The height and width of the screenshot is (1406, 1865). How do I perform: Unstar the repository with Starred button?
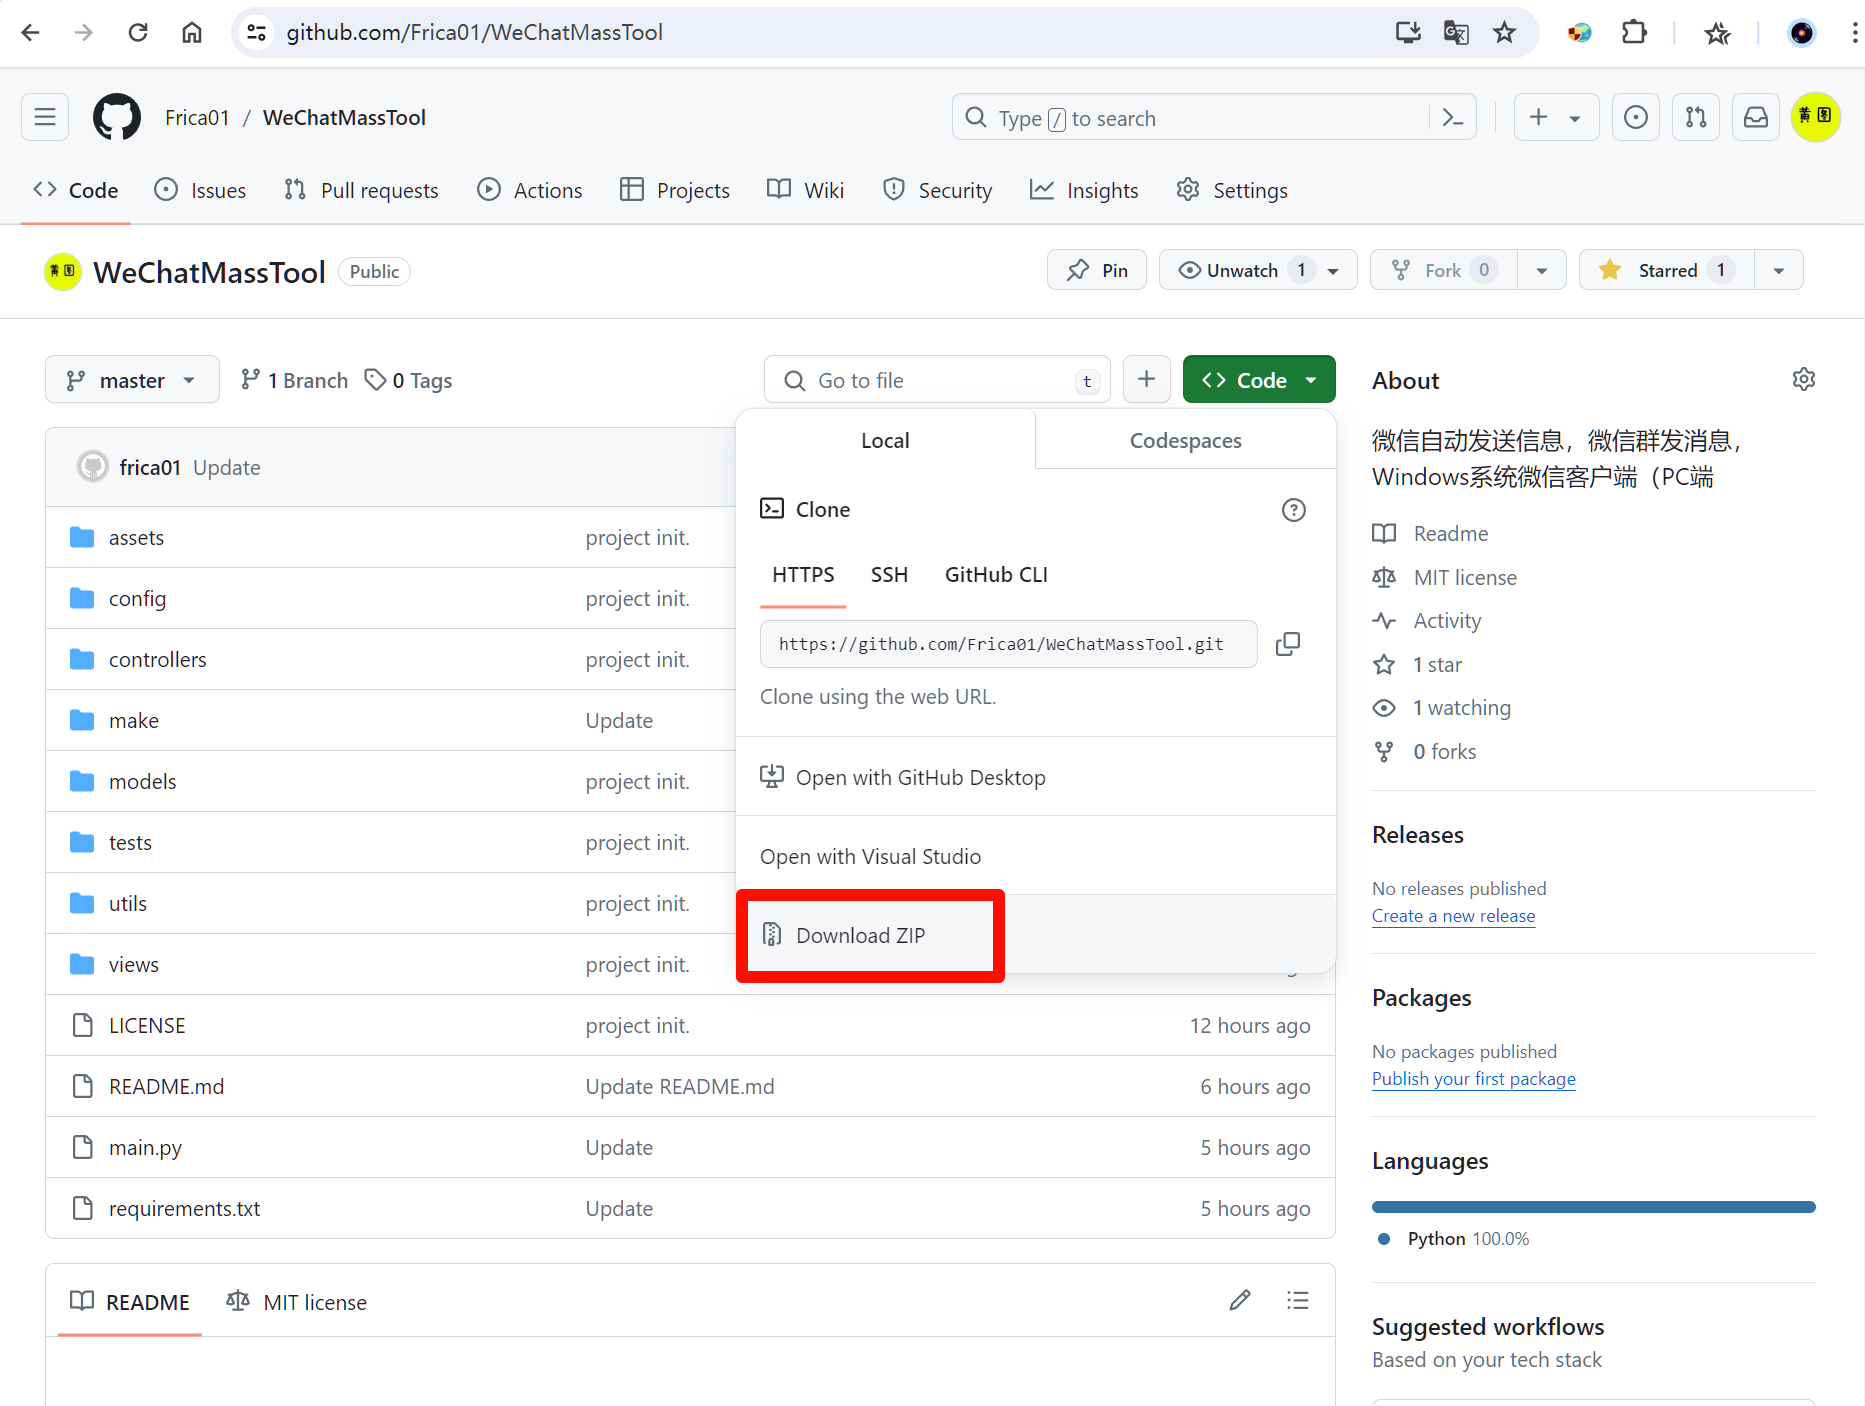tap(1666, 270)
